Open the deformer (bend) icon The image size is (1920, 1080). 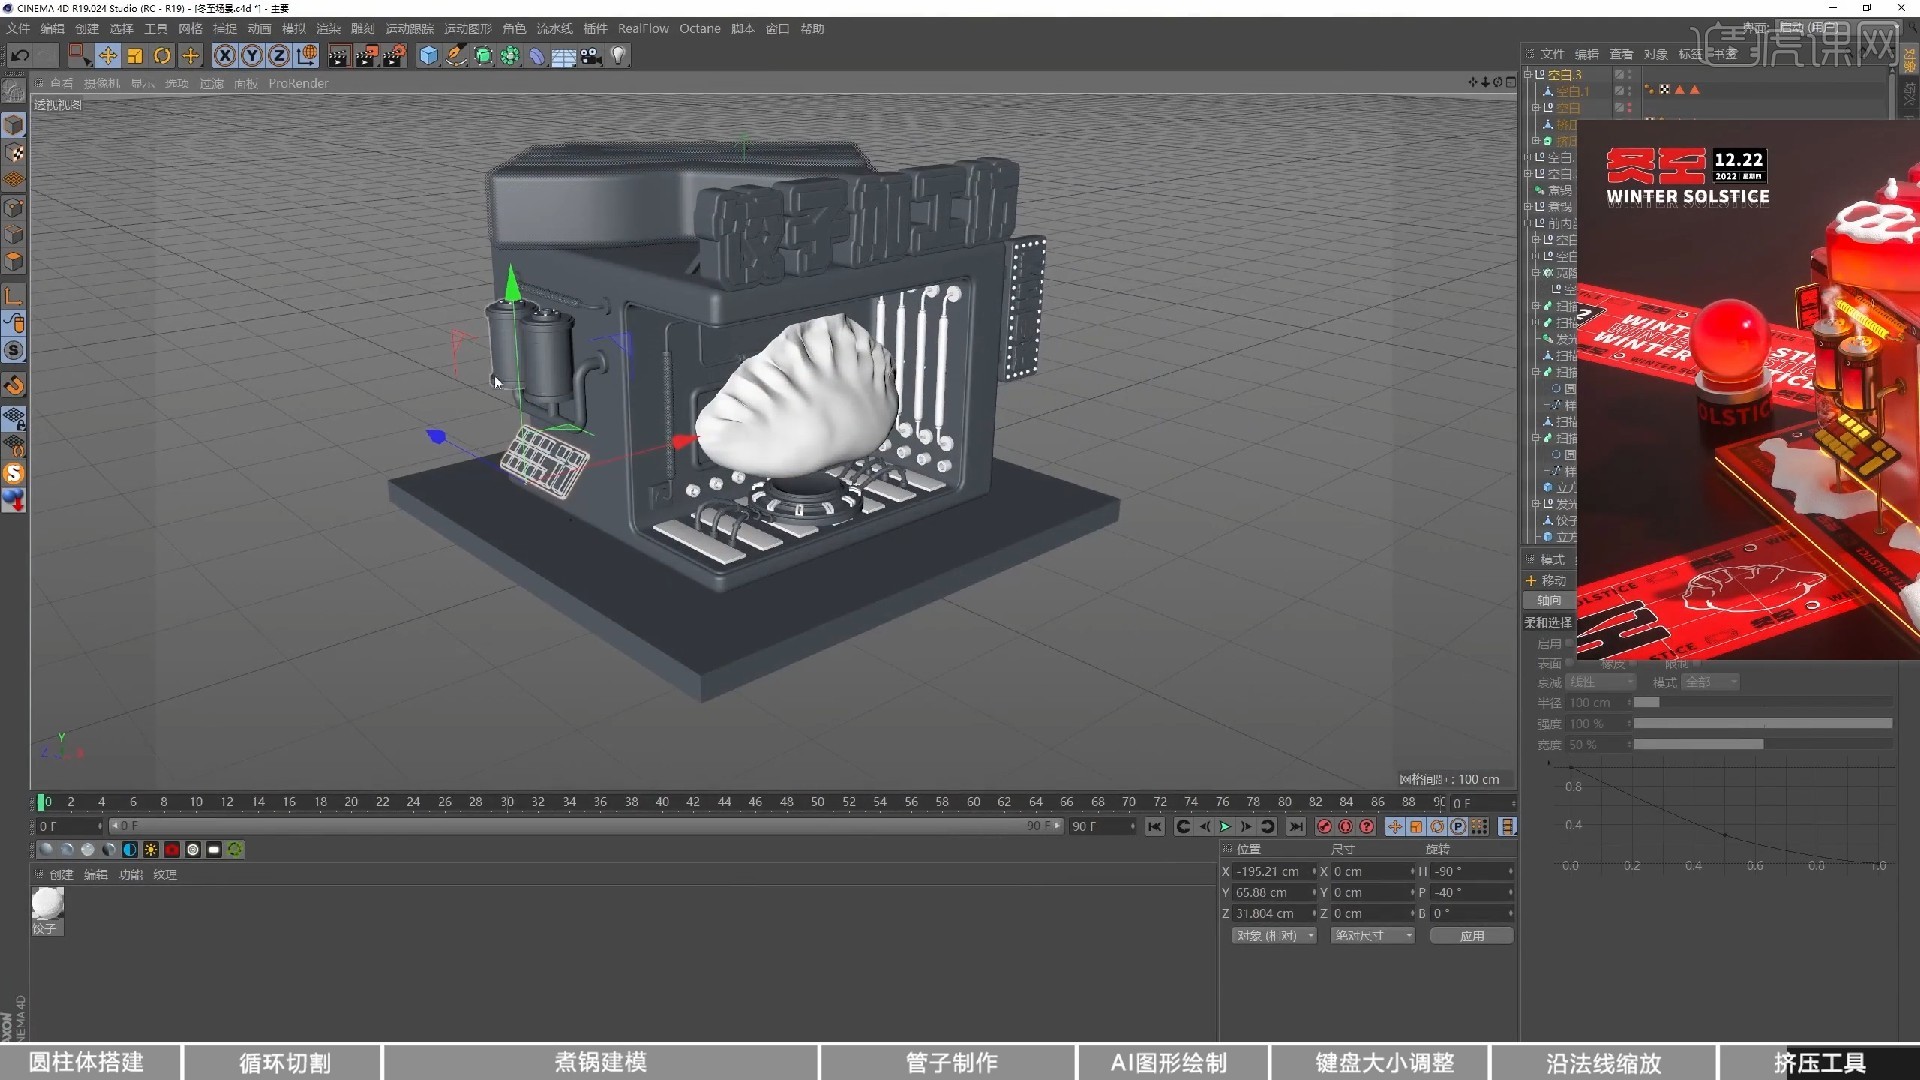[x=537, y=56]
